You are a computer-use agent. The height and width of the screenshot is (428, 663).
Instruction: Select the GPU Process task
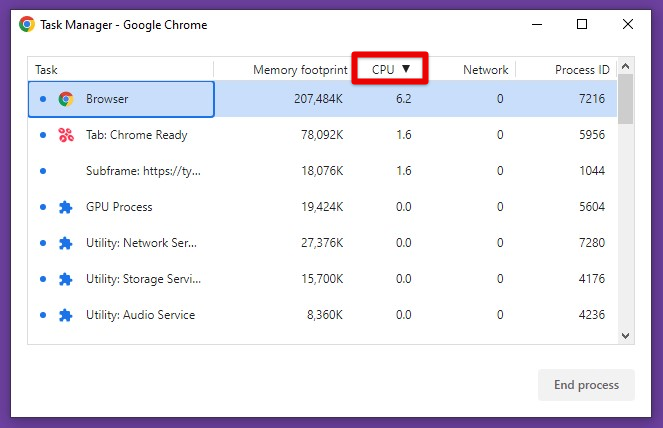coord(322,207)
